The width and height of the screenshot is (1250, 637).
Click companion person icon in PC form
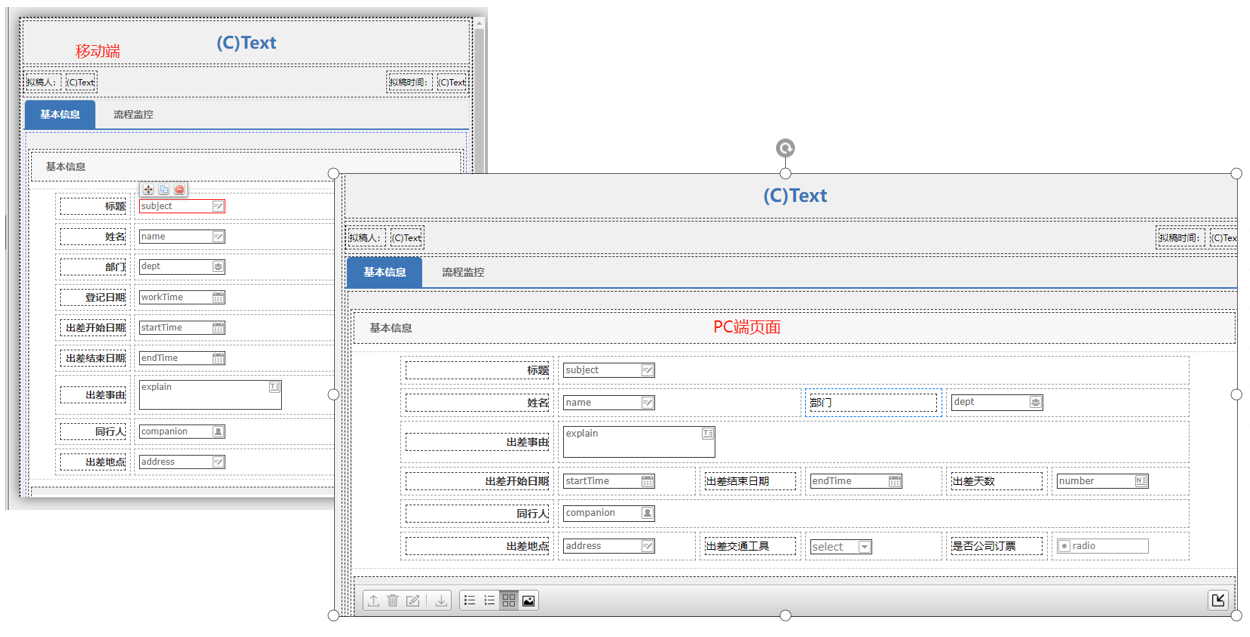point(648,513)
